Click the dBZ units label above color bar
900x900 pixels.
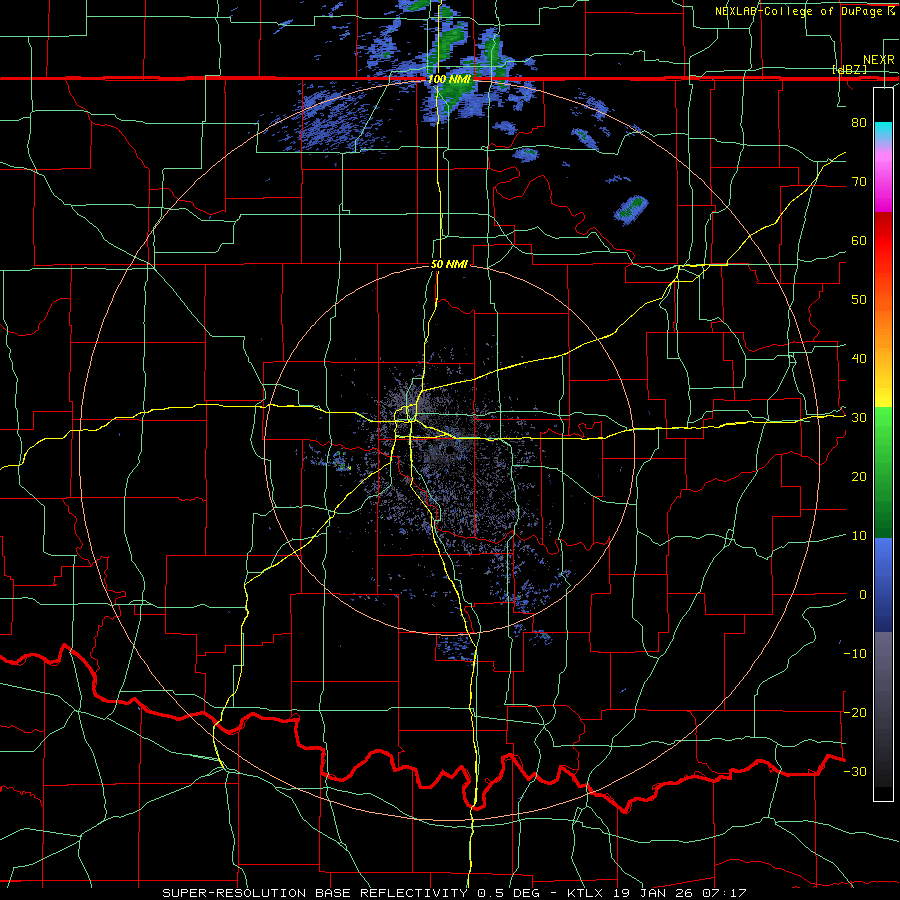click(849, 69)
